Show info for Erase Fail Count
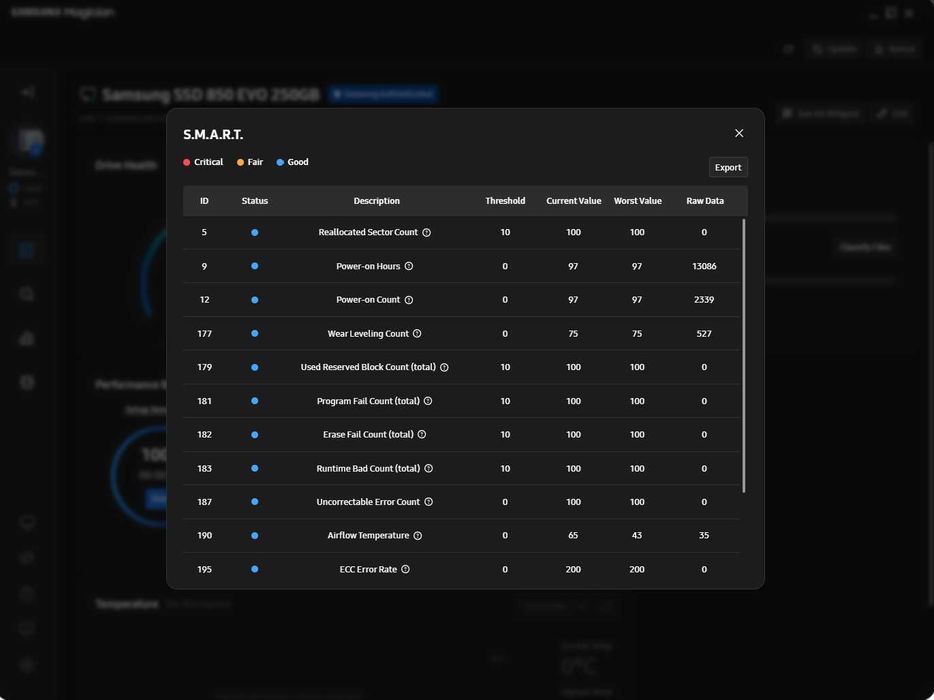Viewport: 934px width, 700px height. [x=422, y=434]
